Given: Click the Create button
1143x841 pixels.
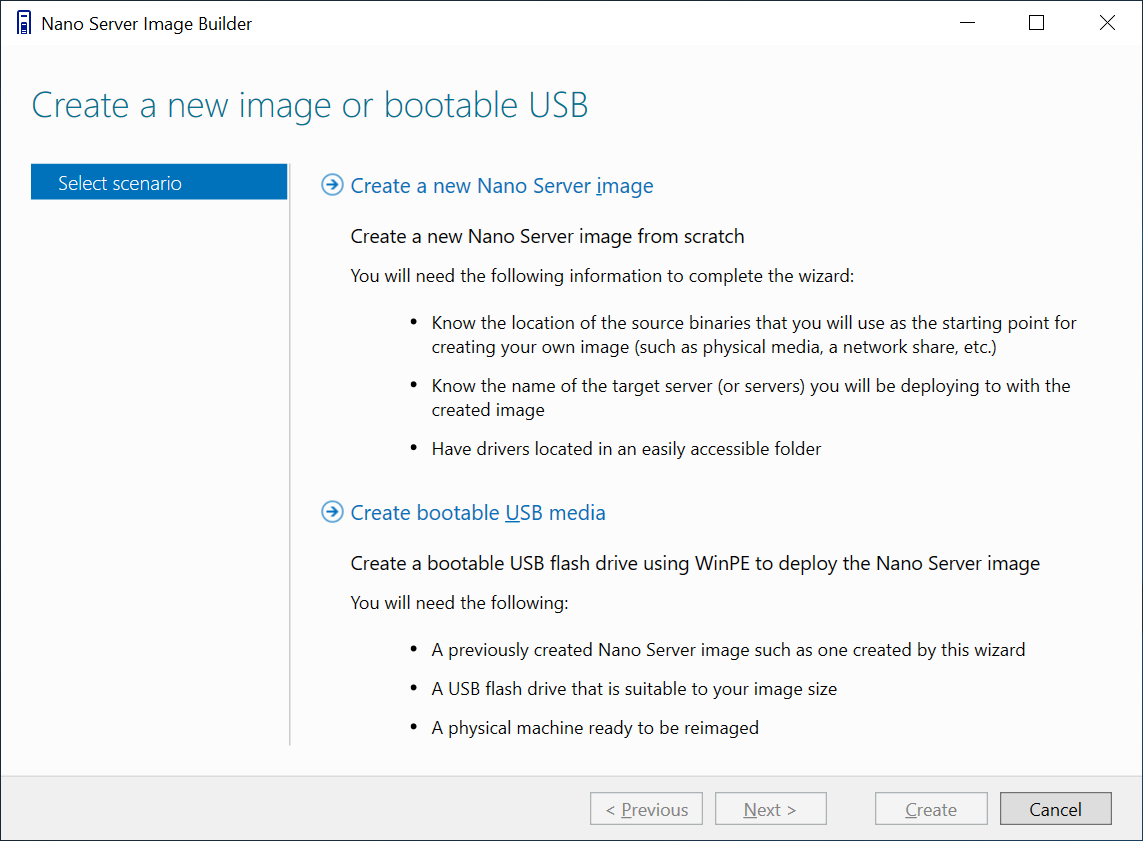Looking at the screenshot, I should coord(931,809).
